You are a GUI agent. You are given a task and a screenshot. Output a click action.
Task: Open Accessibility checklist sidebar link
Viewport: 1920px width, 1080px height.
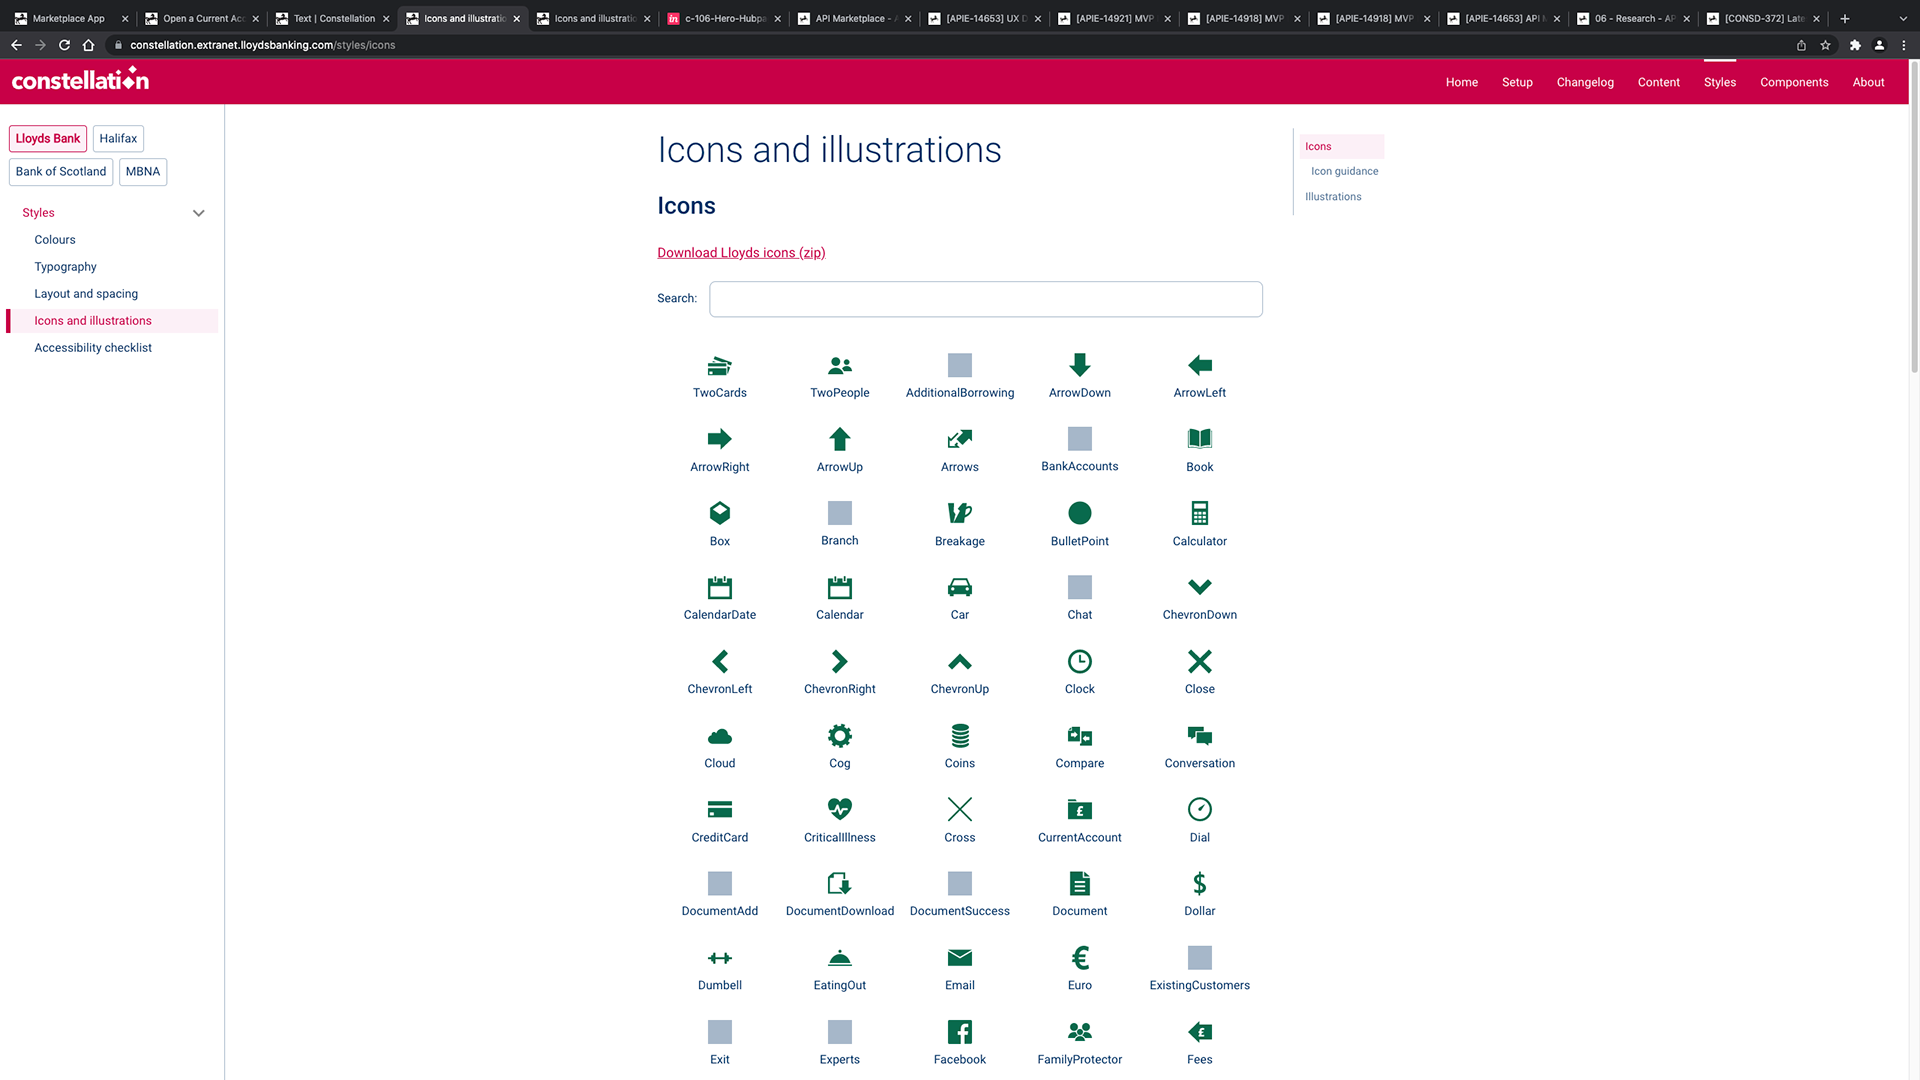tap(93, 348)
